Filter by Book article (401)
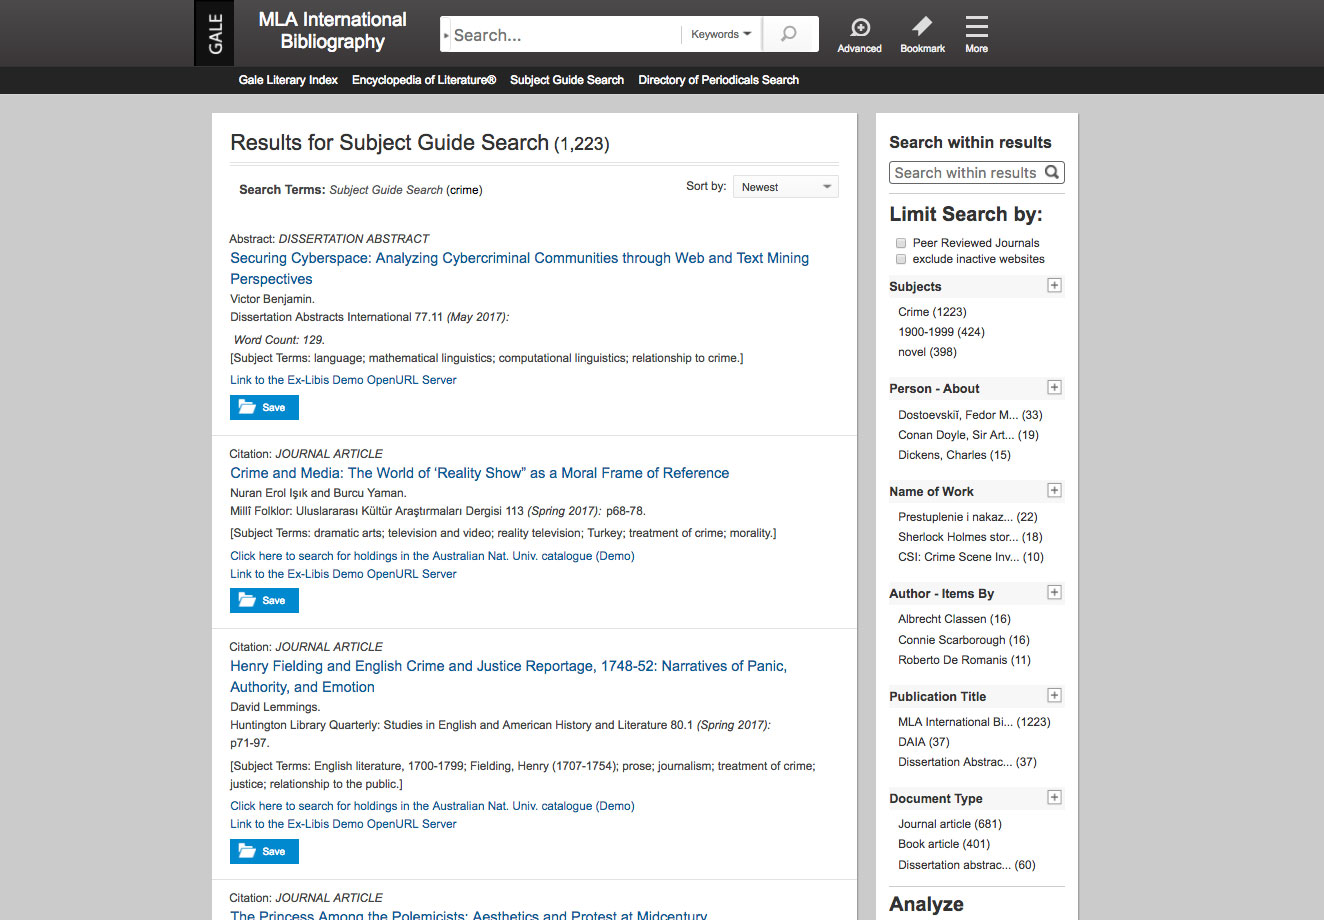Image resolution: width=1324 pixels, height=920 pixels. pyautogui.click(x=944, y=844)
